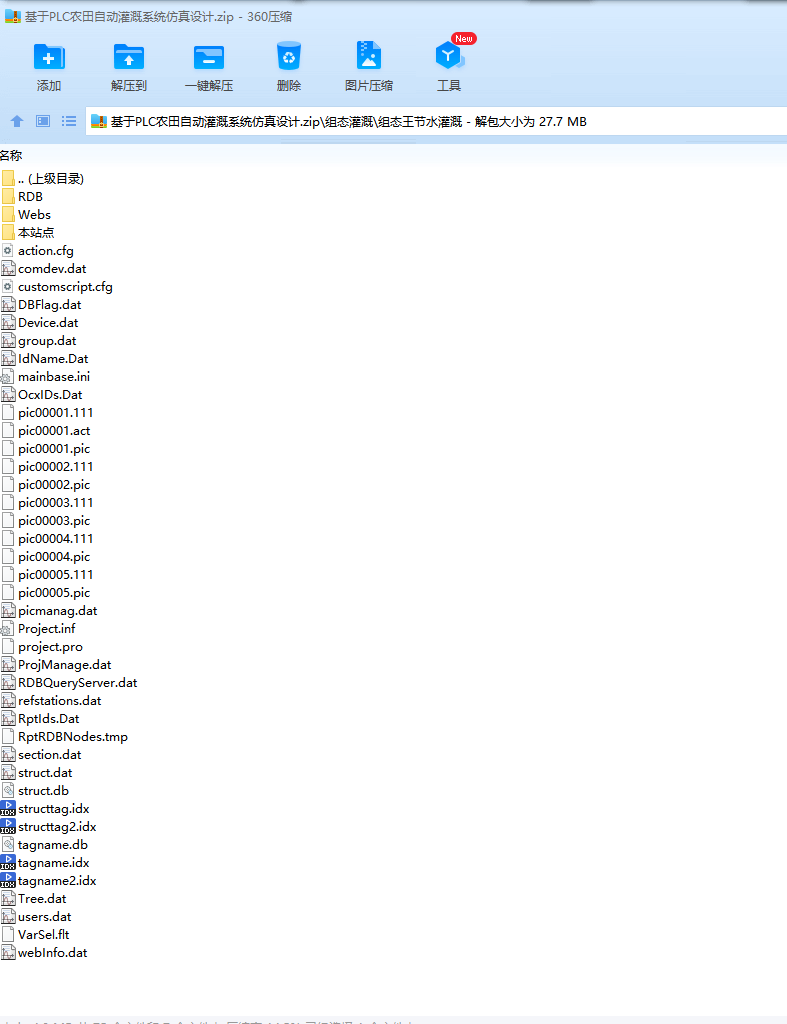Select picmanag.dat file

(57, 611)
